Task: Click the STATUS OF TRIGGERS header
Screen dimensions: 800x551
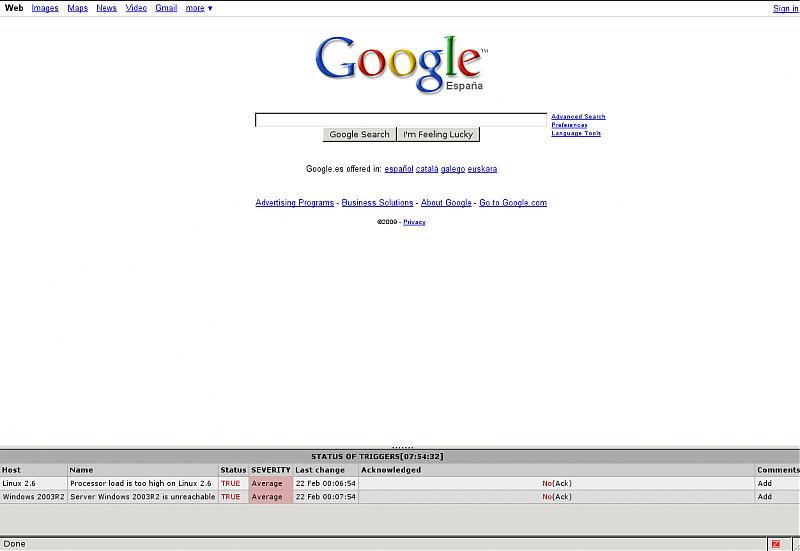Action: [377, 457]
